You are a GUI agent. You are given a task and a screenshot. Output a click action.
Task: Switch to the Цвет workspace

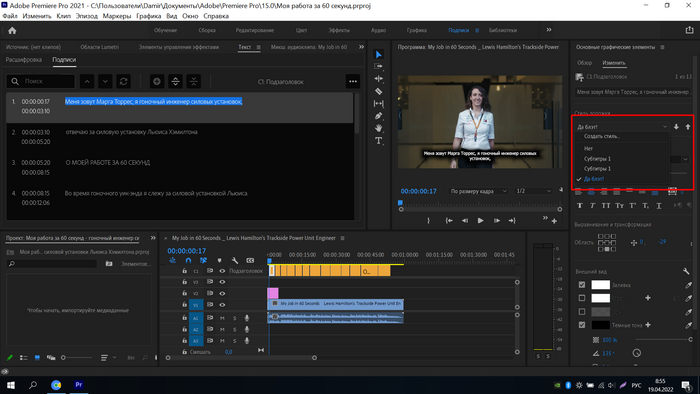click(301, 30)
